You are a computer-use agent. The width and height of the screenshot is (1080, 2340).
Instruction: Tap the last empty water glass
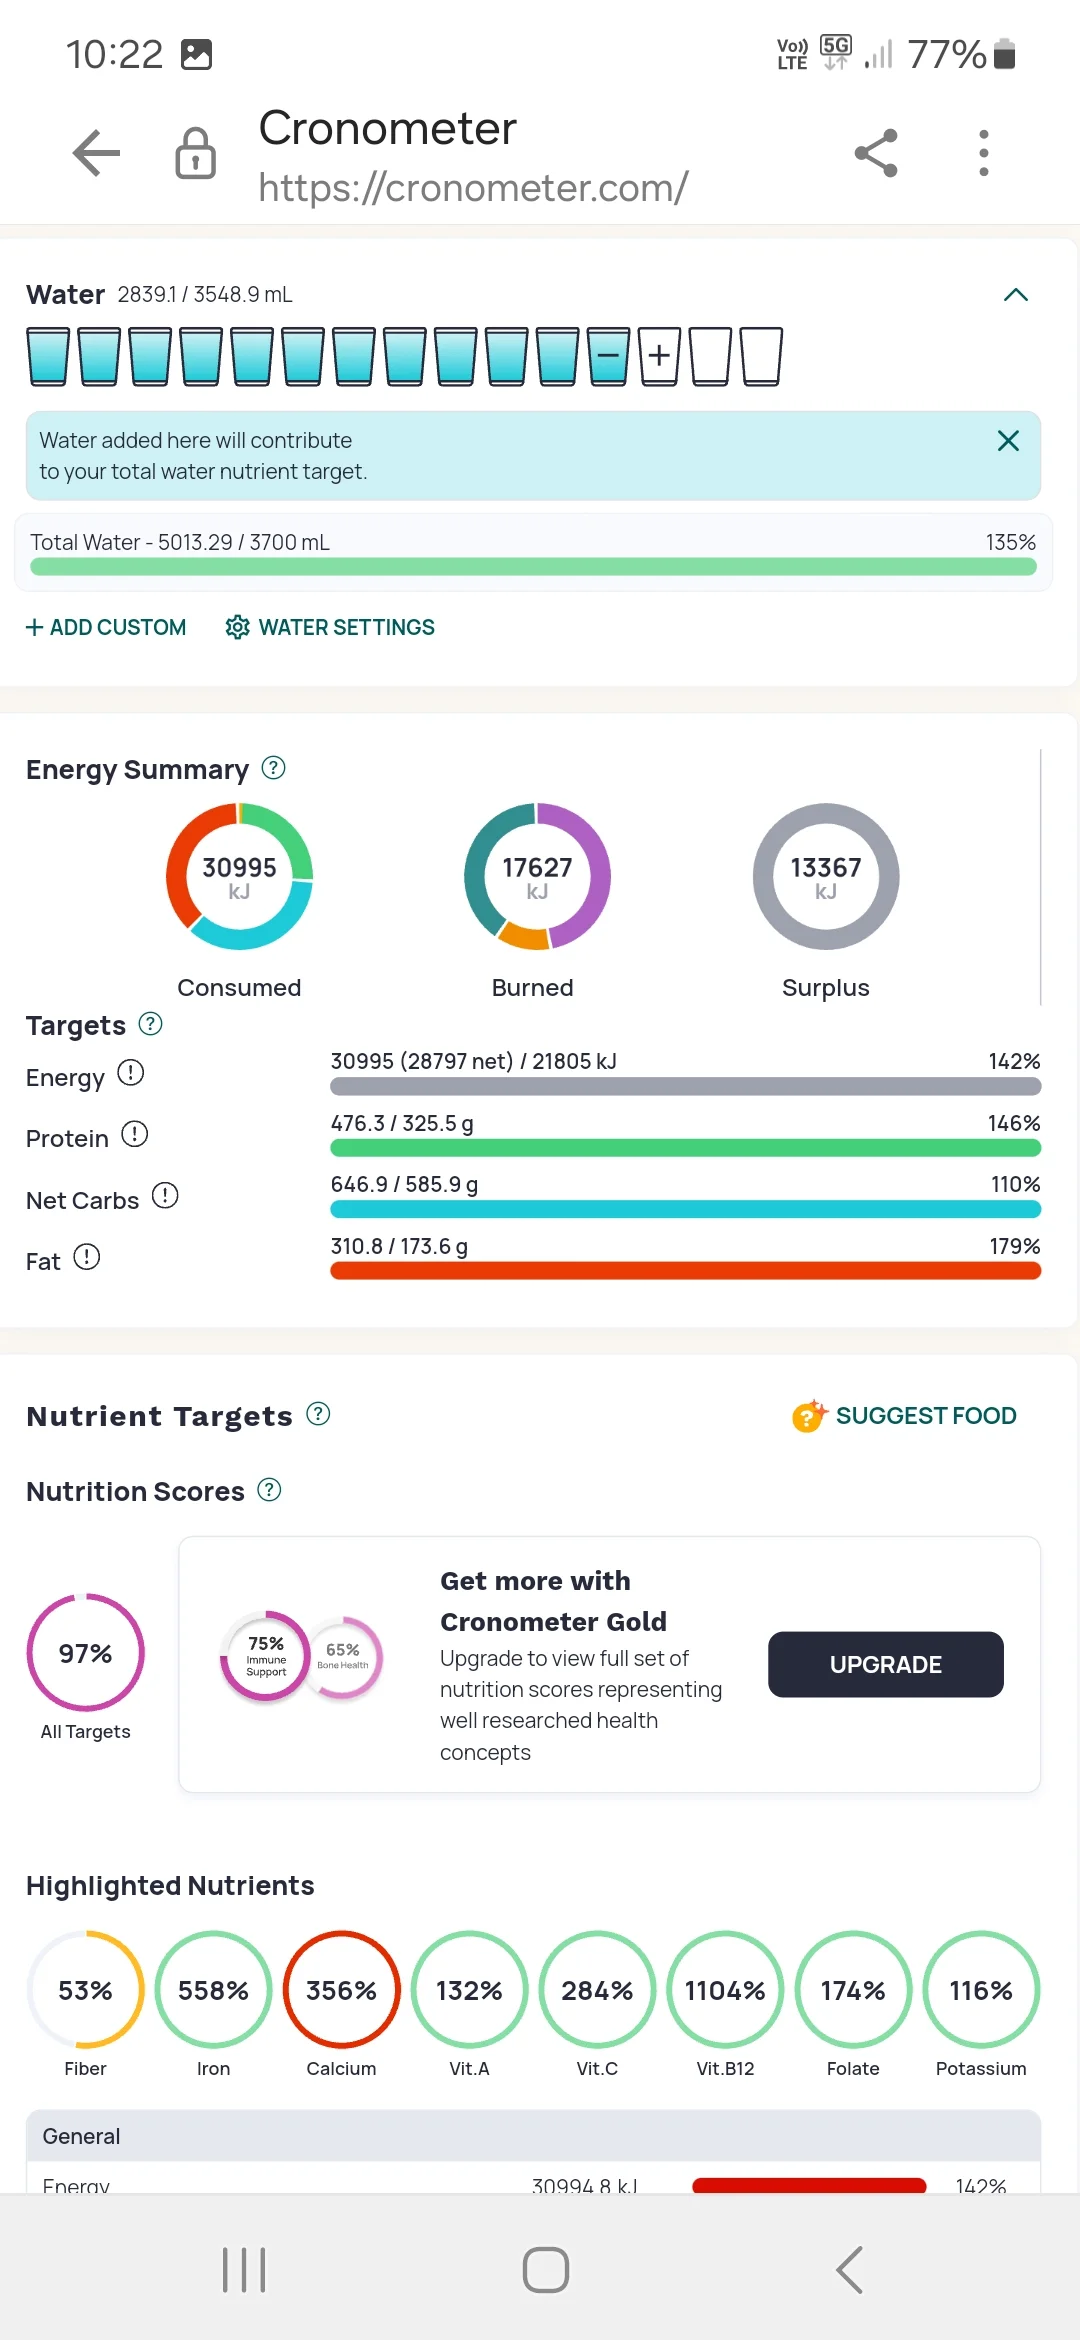761,356
